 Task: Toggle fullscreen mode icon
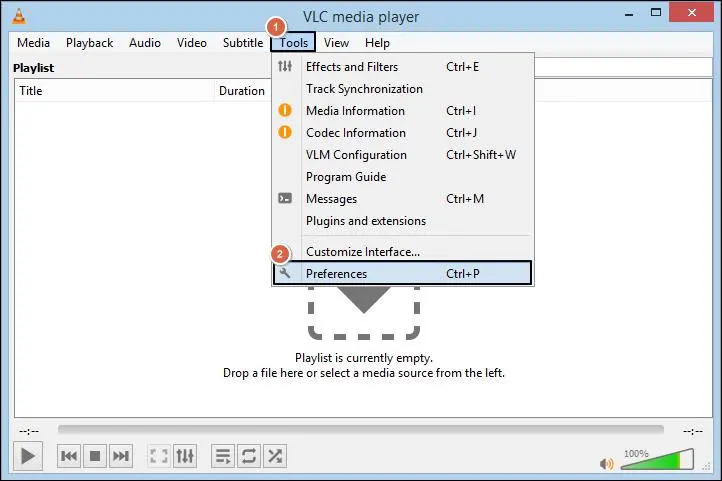159,456
